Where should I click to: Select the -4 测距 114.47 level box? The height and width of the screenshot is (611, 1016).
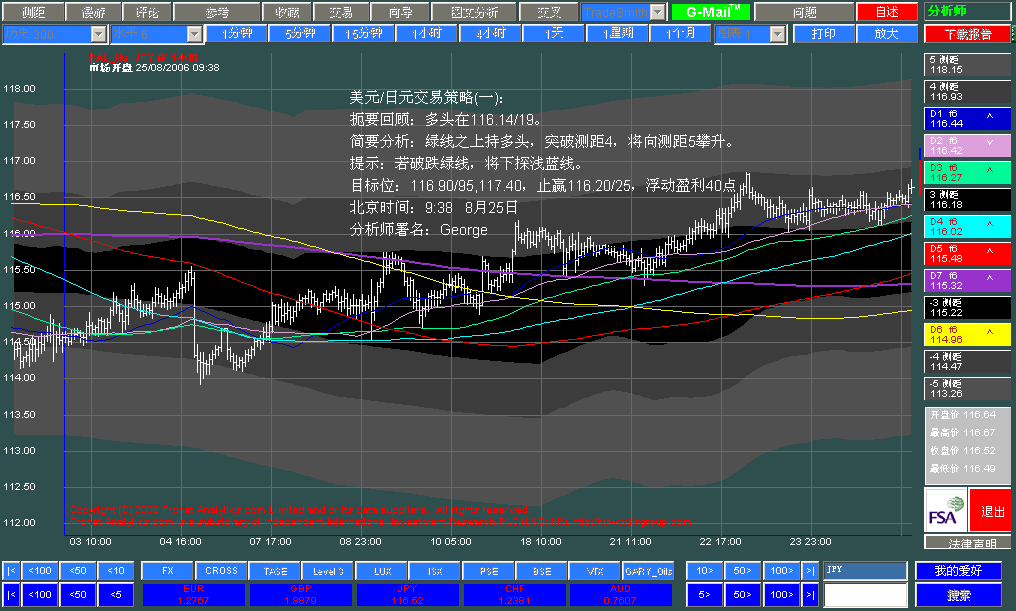(x=967, y=362)
